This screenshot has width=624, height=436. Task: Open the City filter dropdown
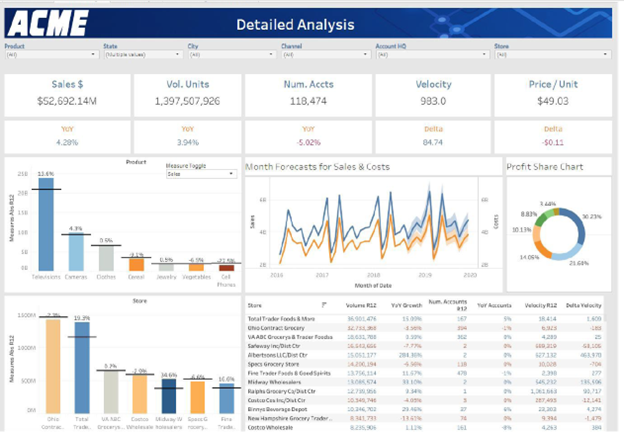232,54
